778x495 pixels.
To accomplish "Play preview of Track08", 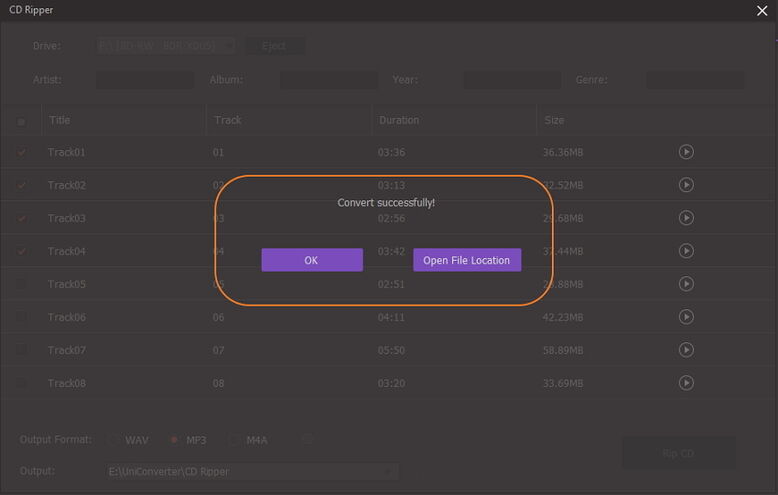I will pyautogui.click(x=686, y=383).
